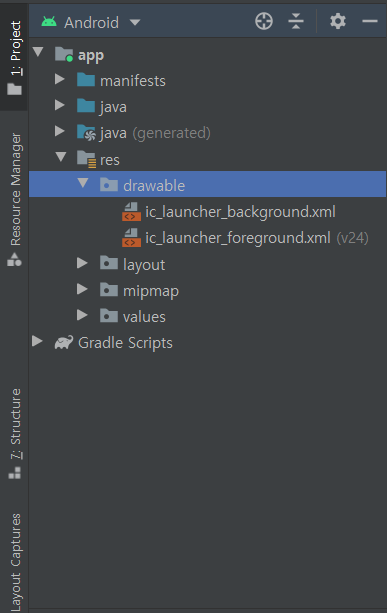The height and width of the screenshot is (613, 387).
Task: Click the res resources folder icon
Action: tap(86, 159)
